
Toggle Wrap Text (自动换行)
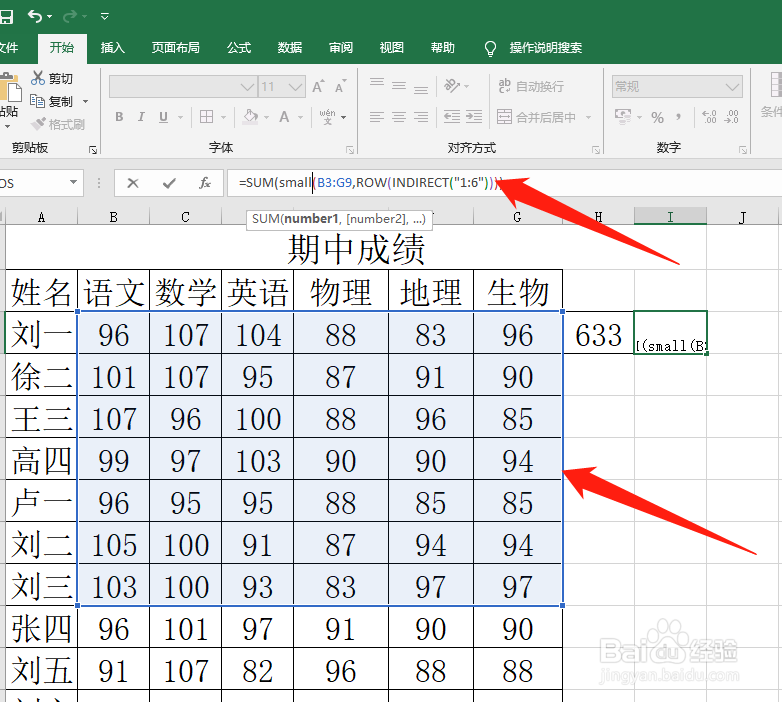coord(531,86)
